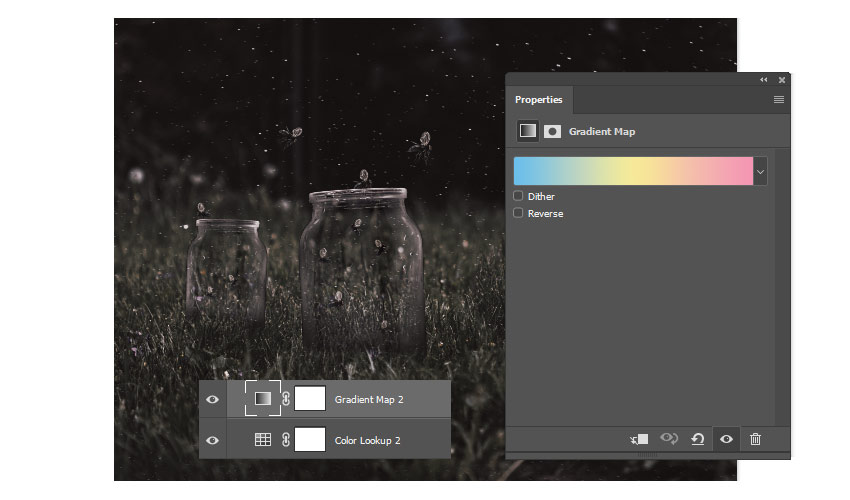850x500 pixels.
Task: Enable the Reverse checkbox
Action: [x=518, y=213]
